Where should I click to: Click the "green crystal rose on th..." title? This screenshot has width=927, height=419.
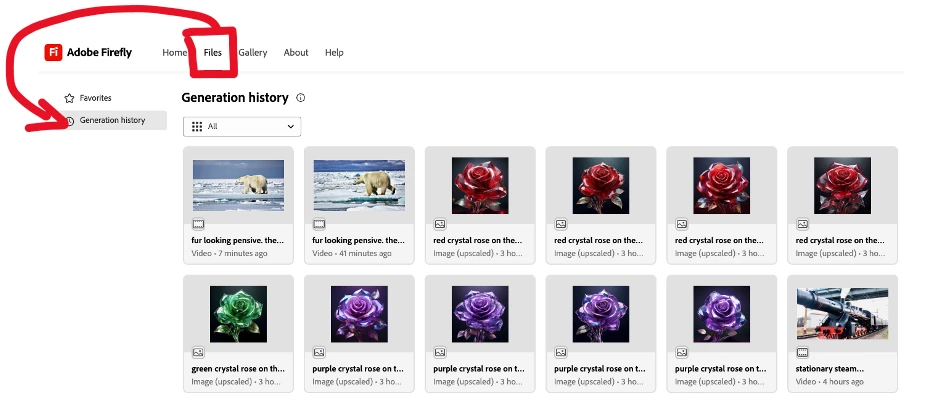(238, 369)
